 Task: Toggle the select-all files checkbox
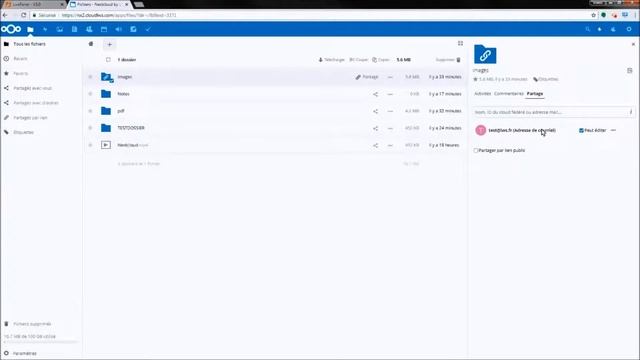click(108, 60)
